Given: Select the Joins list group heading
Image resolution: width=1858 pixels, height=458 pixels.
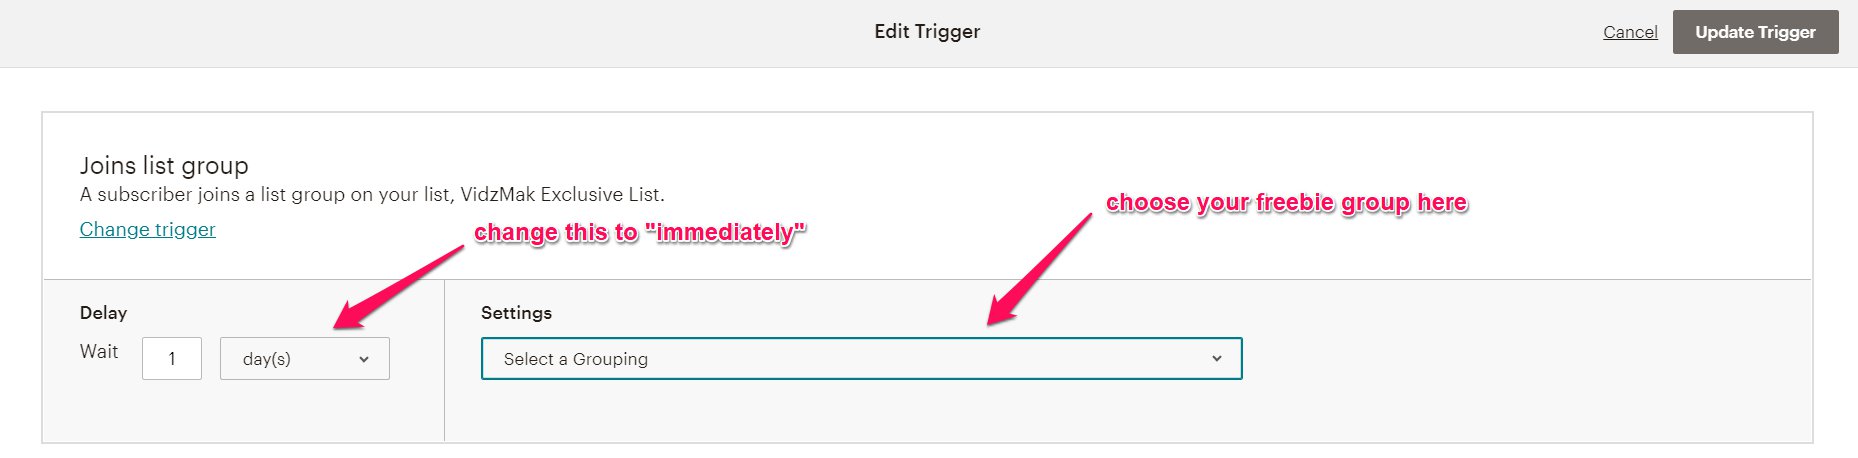Looking at the screenshot, I should pyautogui.click(x=164, y=165).
